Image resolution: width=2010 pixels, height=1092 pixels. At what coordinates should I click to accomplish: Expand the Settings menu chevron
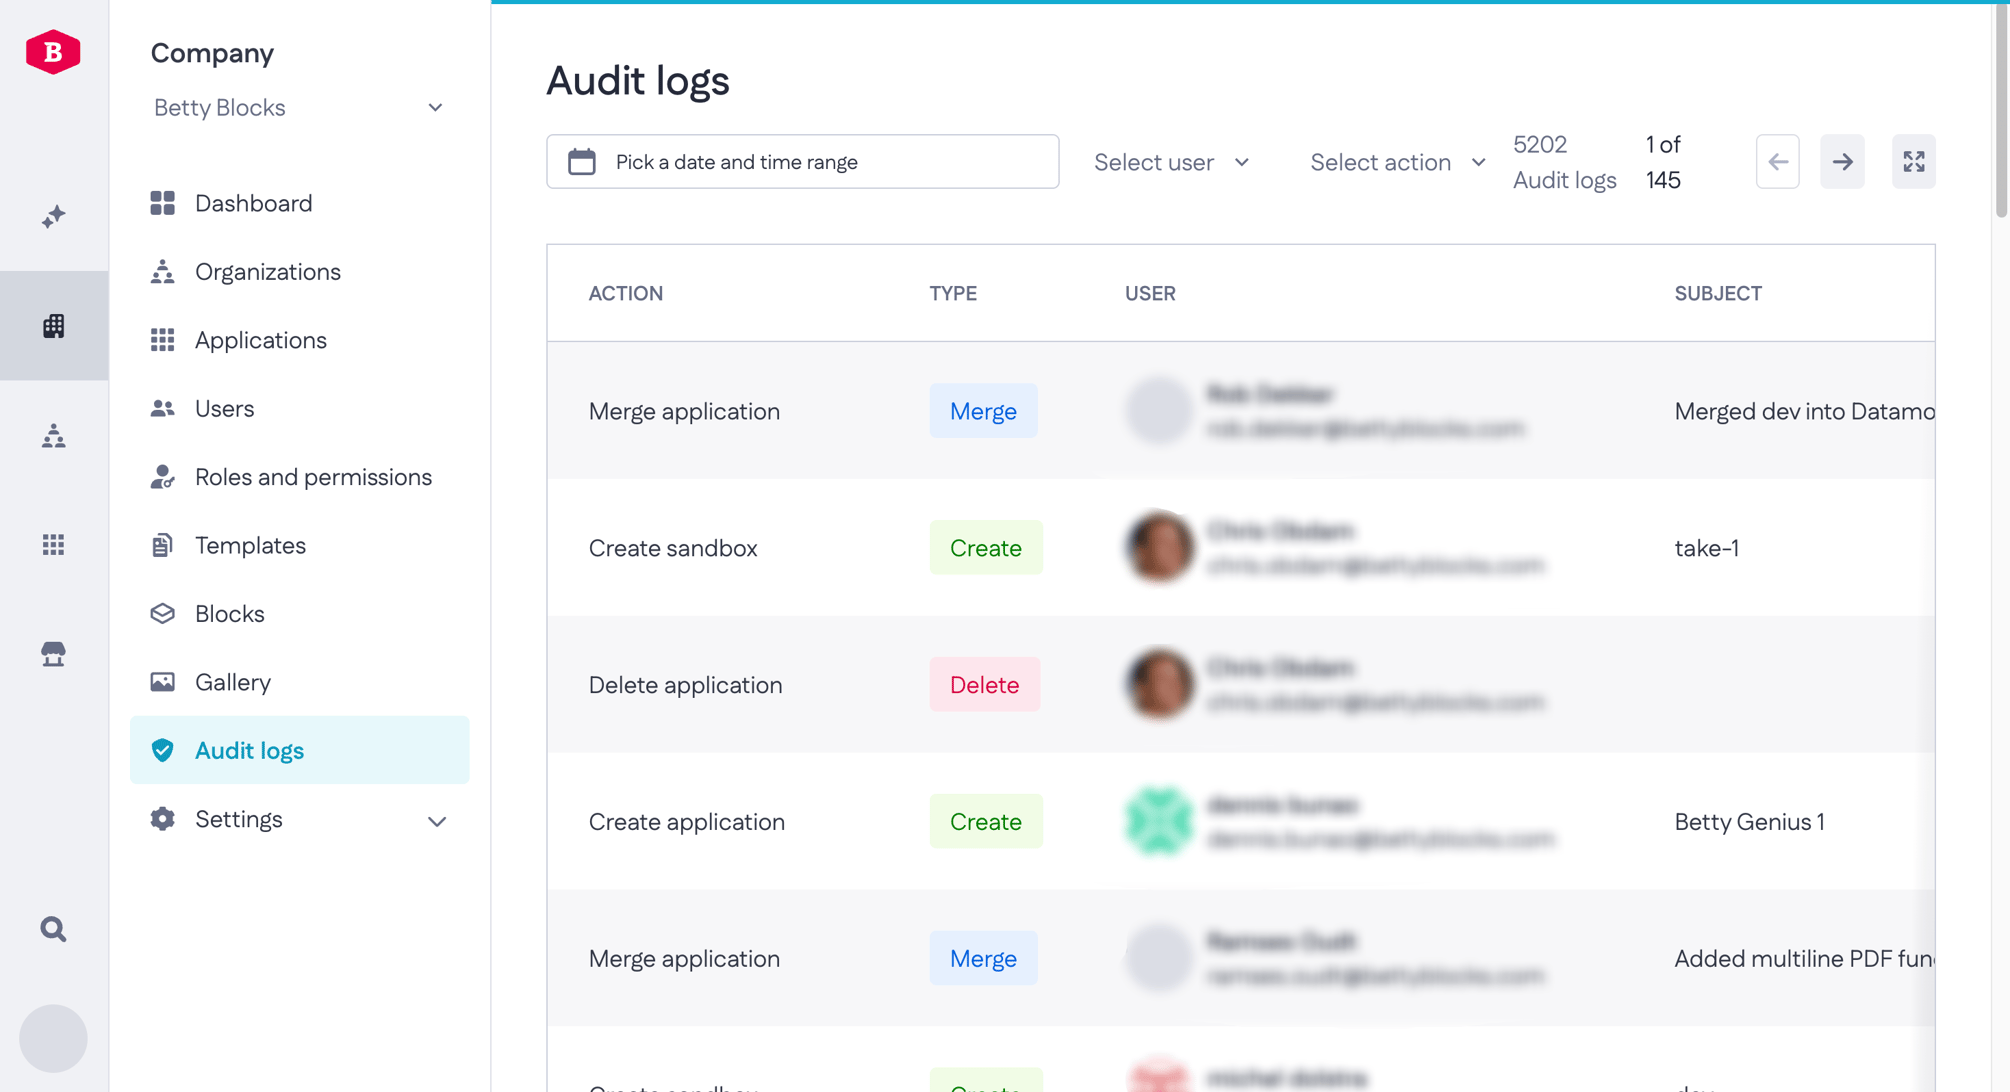pos(437,821)
